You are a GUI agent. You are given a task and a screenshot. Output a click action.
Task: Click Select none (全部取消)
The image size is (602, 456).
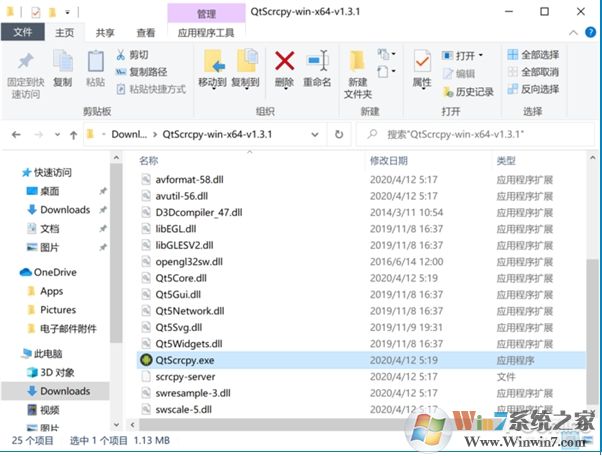533,72
